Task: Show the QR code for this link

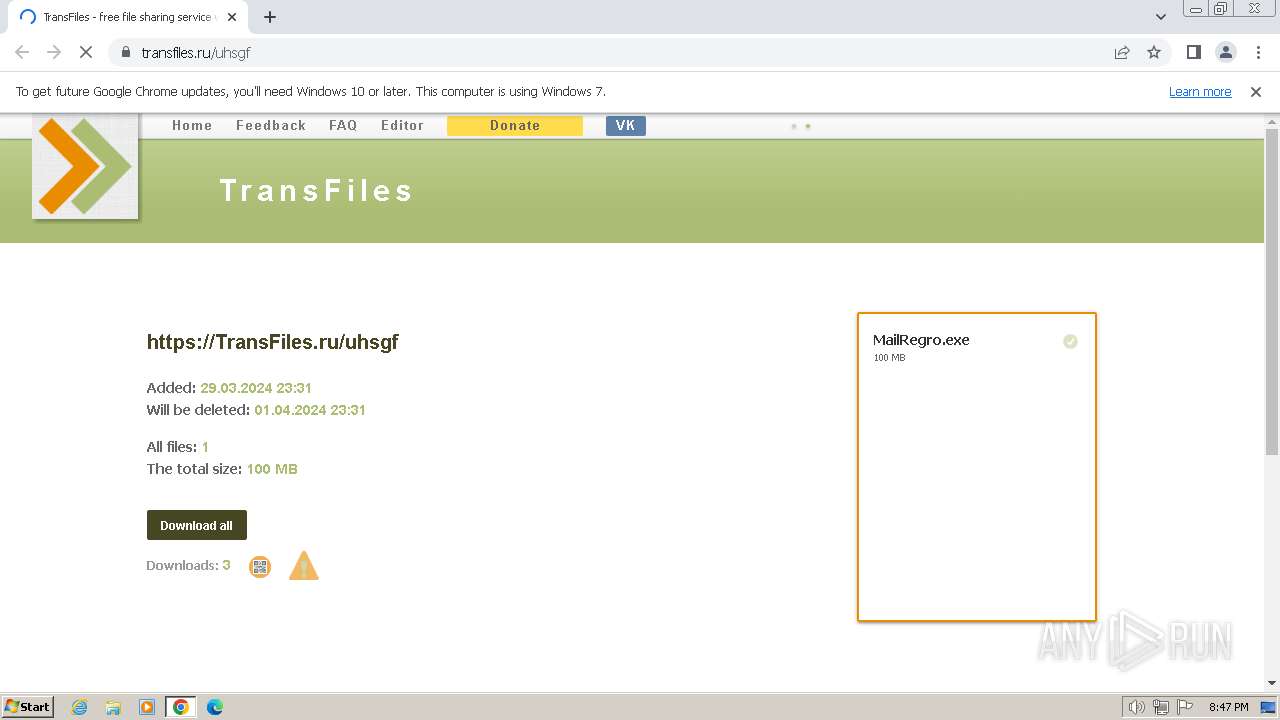Action: tap(260, 567)
